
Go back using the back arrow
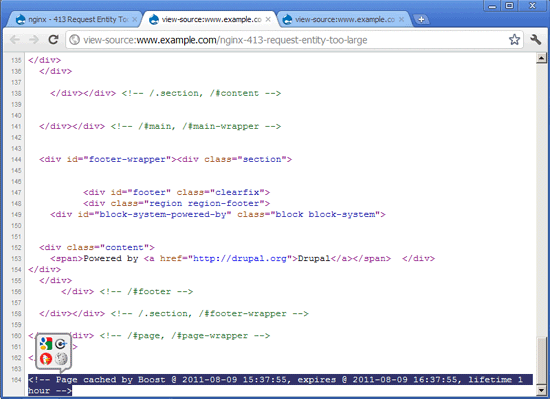coord(15,40)
